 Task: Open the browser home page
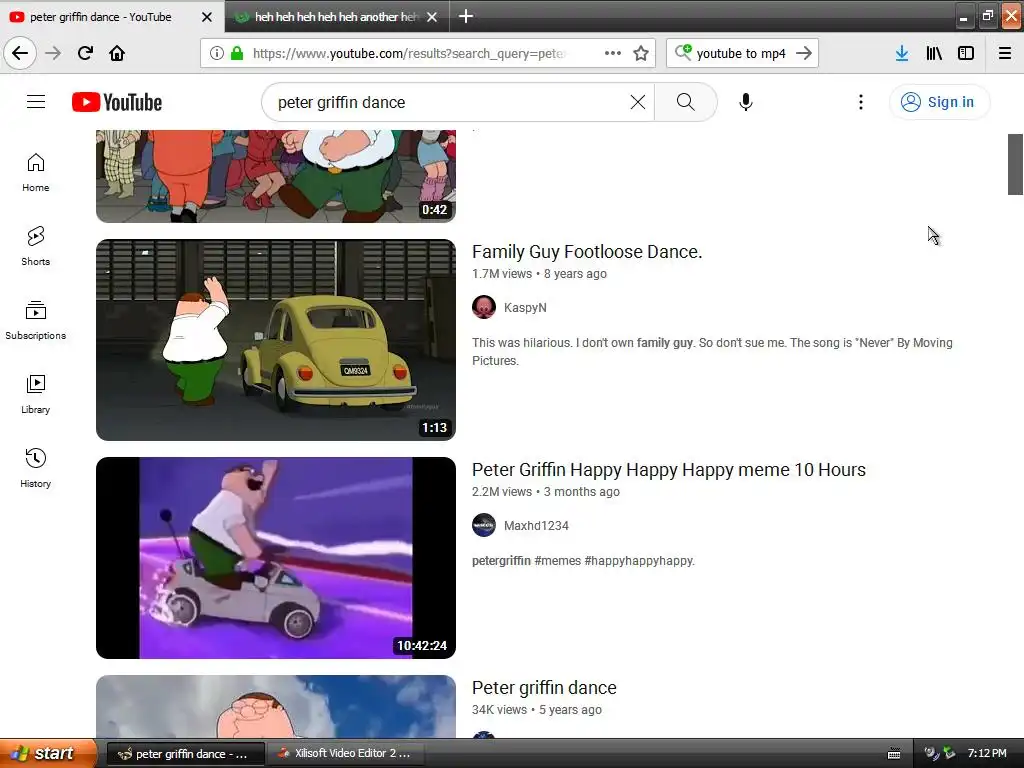coord(117,53)
